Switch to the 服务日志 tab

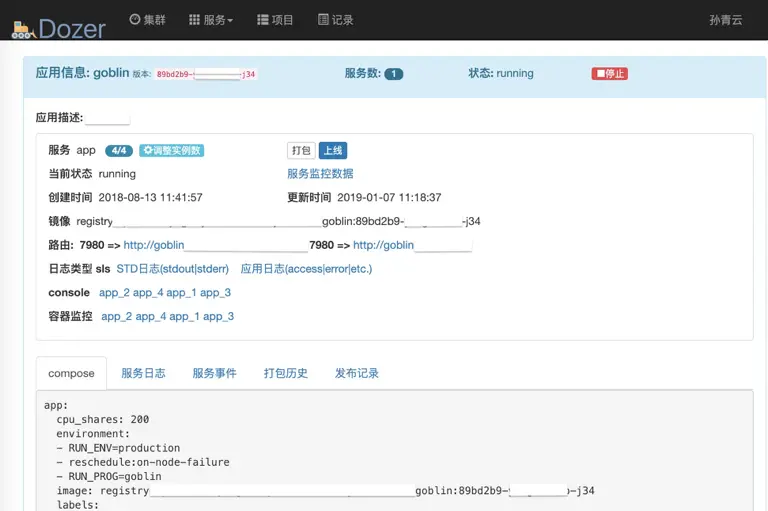[143, 373]
